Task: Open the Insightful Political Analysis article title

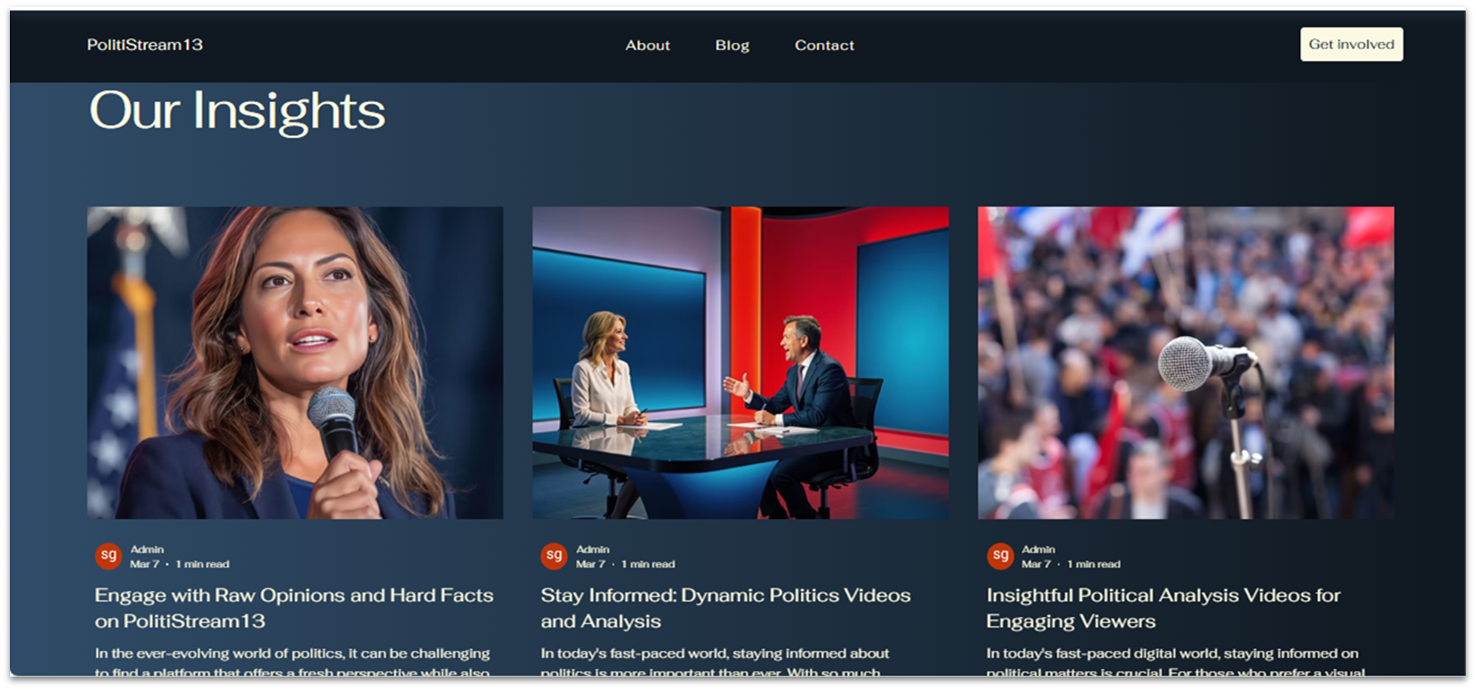Action: pyautogui.click(x=1163, y=607)
